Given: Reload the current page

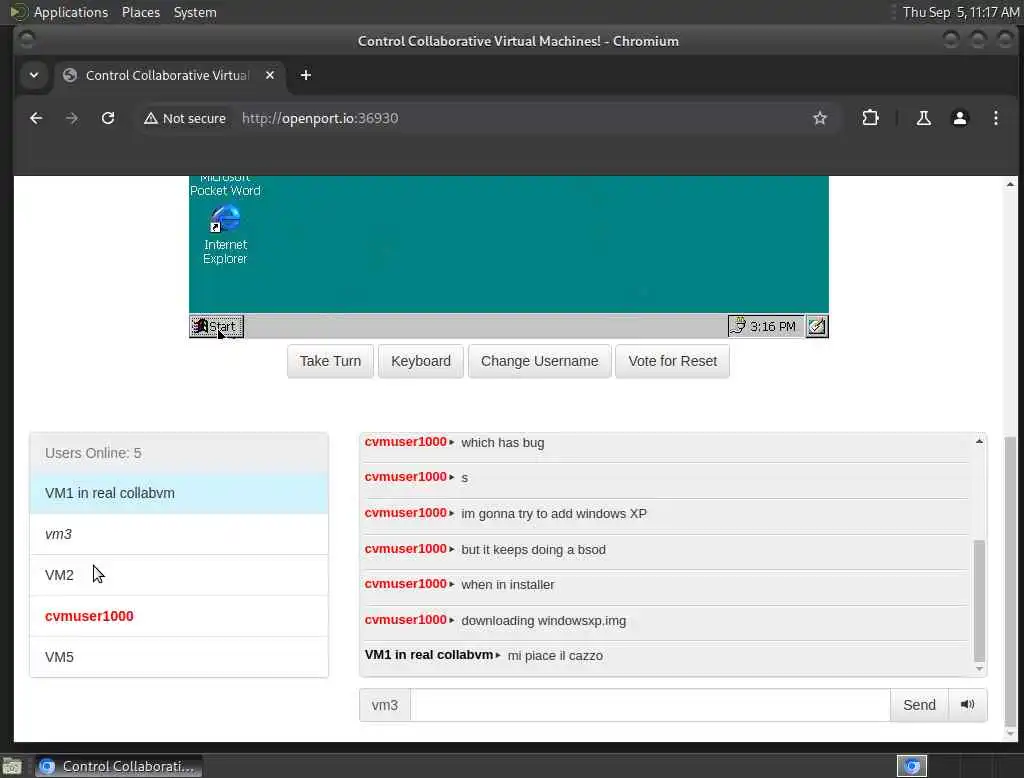Looking at the screenshot, I should (x=108, y=118).
